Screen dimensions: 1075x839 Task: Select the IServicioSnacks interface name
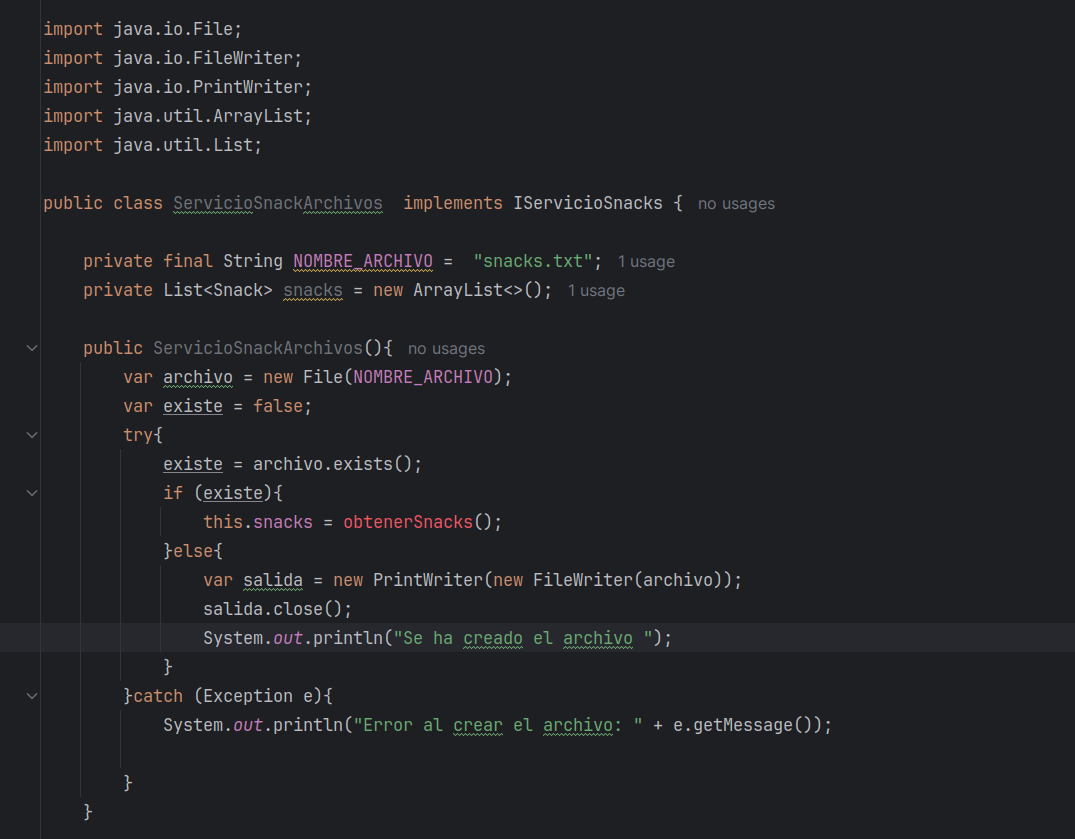(588, 203)
